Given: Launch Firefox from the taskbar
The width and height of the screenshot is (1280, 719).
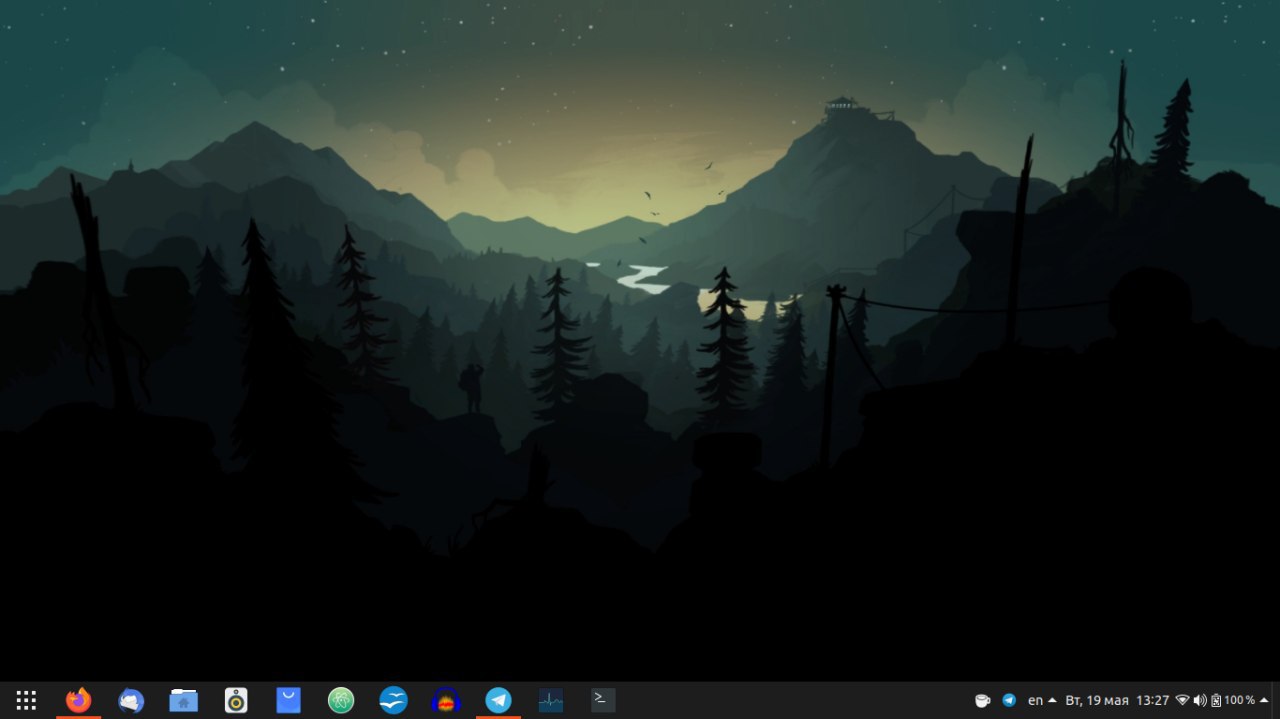Looking at the screenshot, I should 78,701.
